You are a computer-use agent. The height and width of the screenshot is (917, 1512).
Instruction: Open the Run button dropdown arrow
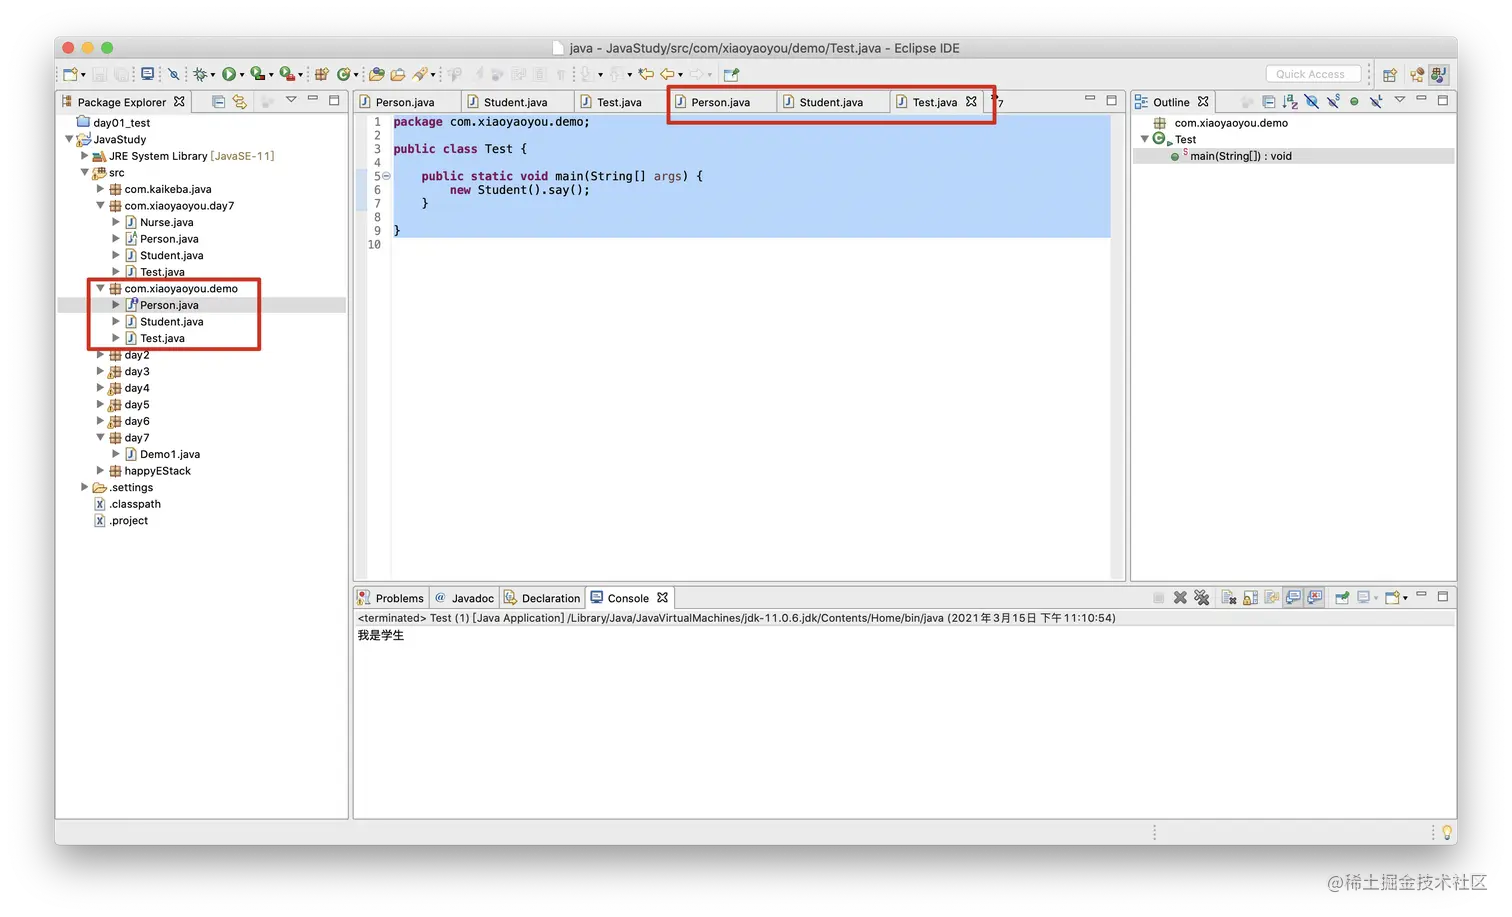coord(242,75)
